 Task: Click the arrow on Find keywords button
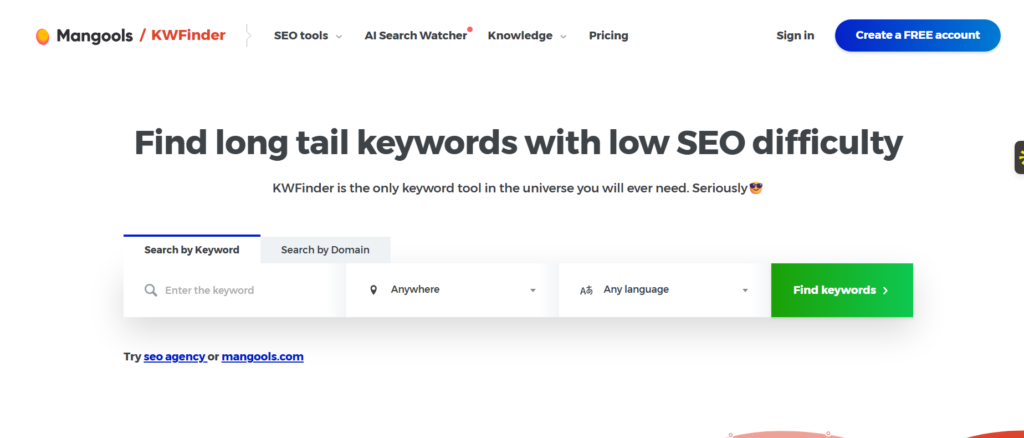[885, 290]
